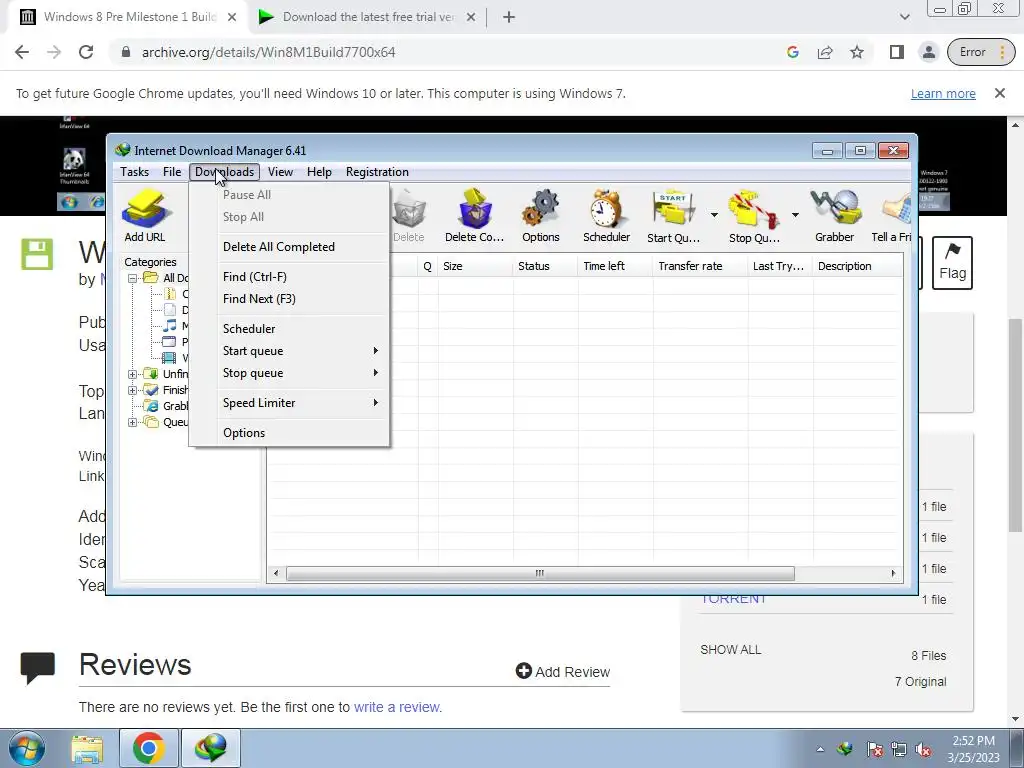Open the Help menu

(319, 172)
